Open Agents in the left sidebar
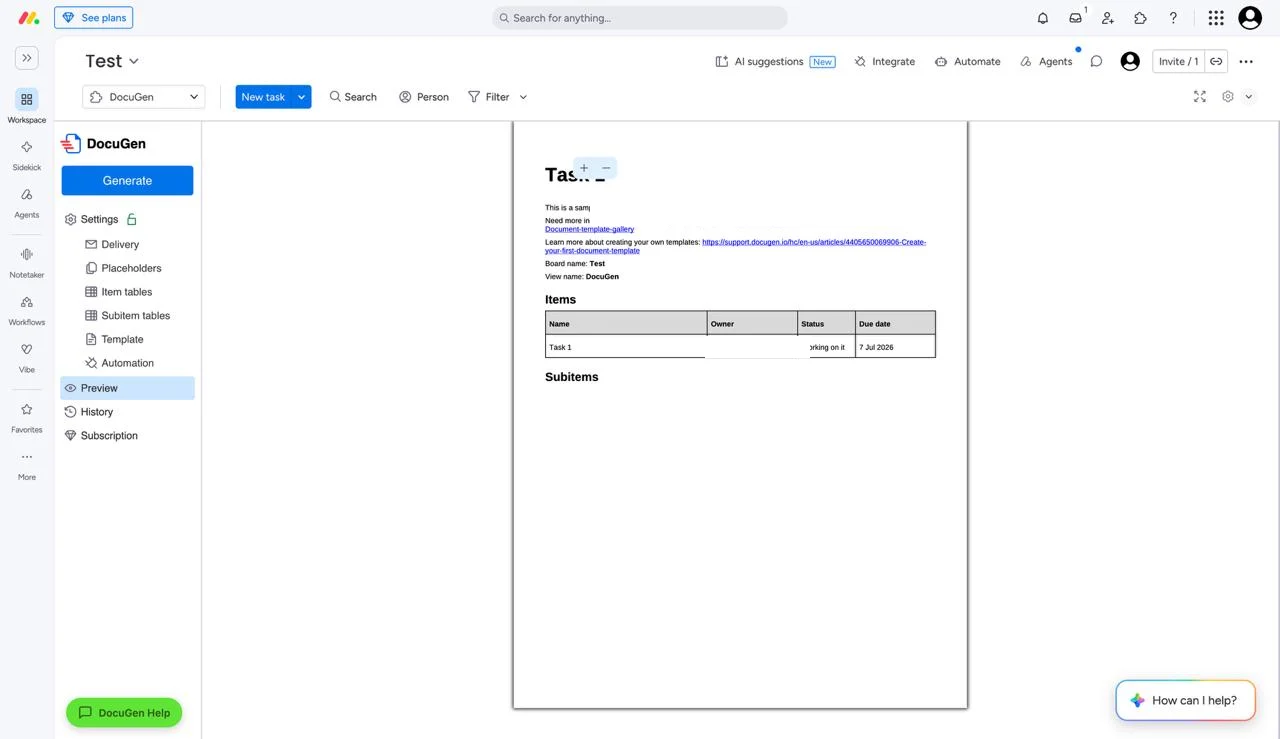The width and height of the screenshot is (1280, 739). [27, 202]
